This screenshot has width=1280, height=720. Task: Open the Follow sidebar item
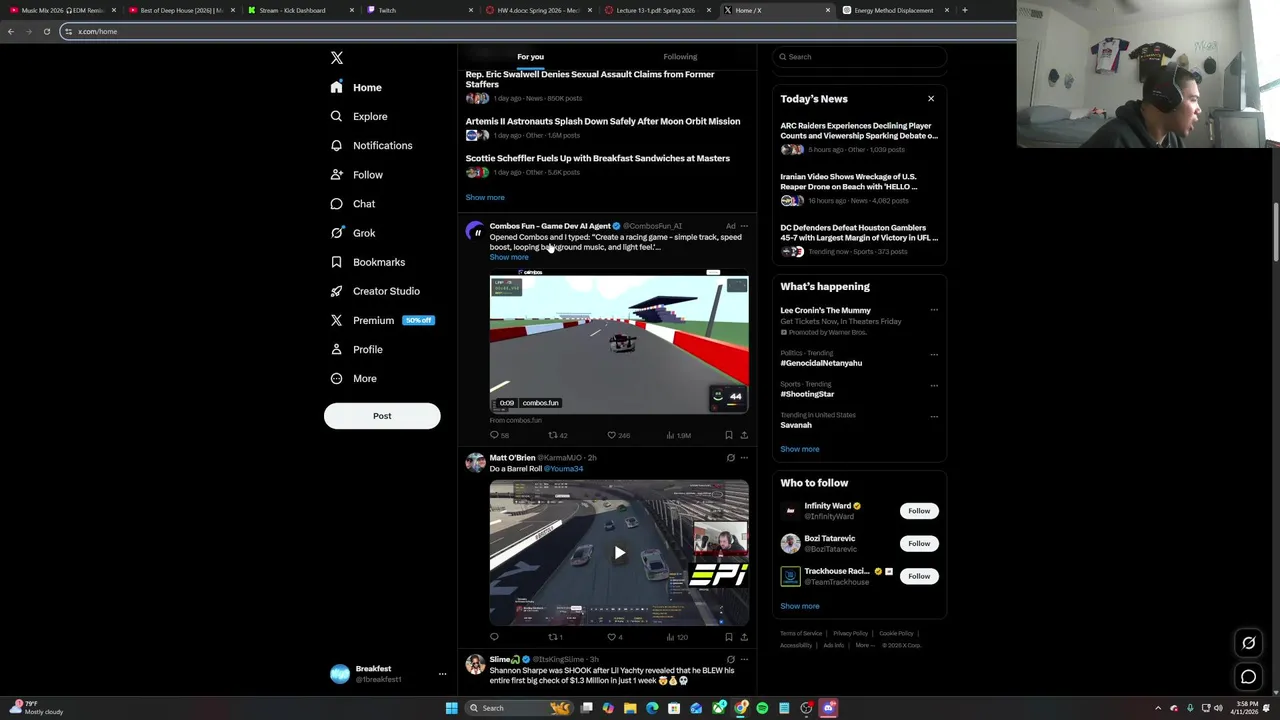point(357,174)
